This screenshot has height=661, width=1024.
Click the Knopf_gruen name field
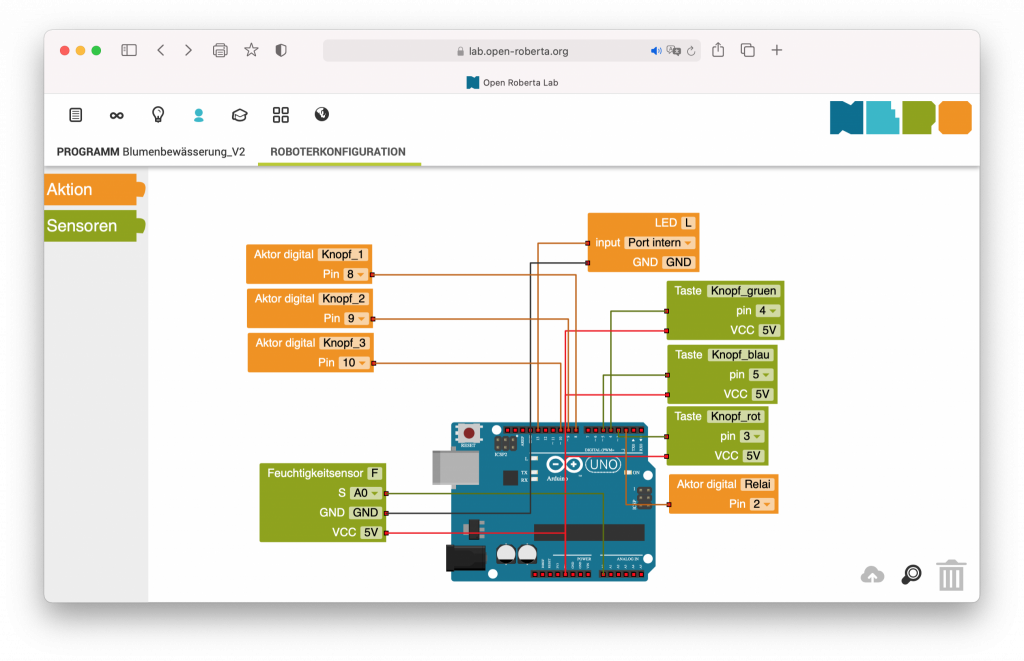[x=742, y=291]
